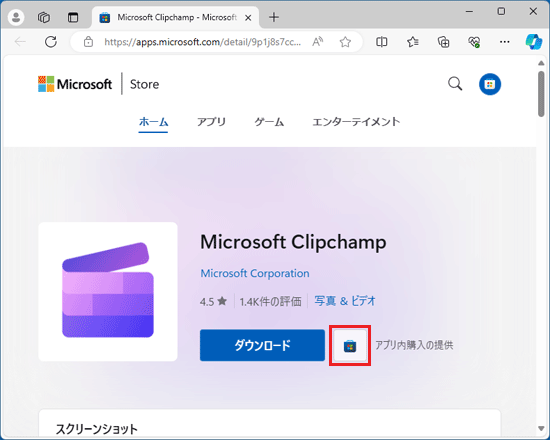Close the Microsoft Clipchamp tab
This screenshot has height=440, width=550.
pos(248,18)
